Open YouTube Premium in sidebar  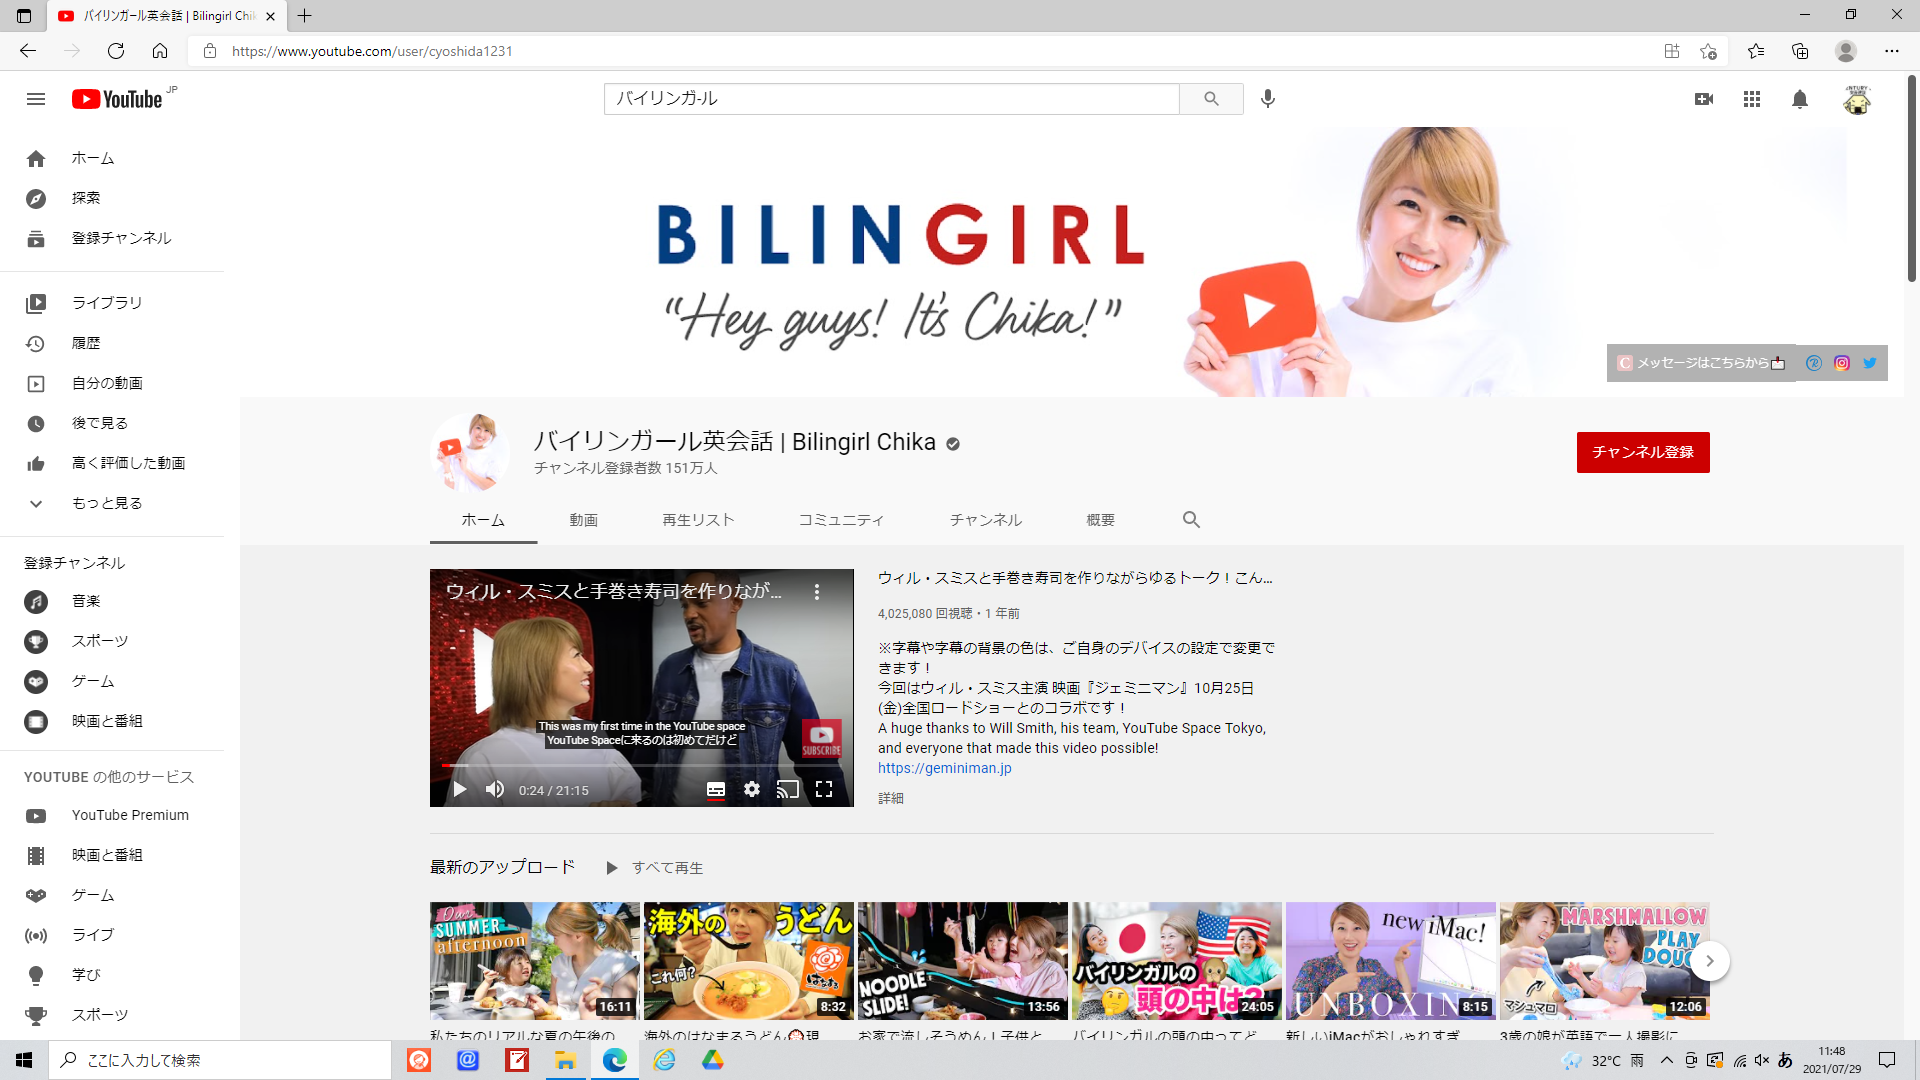pyautogui.click(x=112, y=815)
